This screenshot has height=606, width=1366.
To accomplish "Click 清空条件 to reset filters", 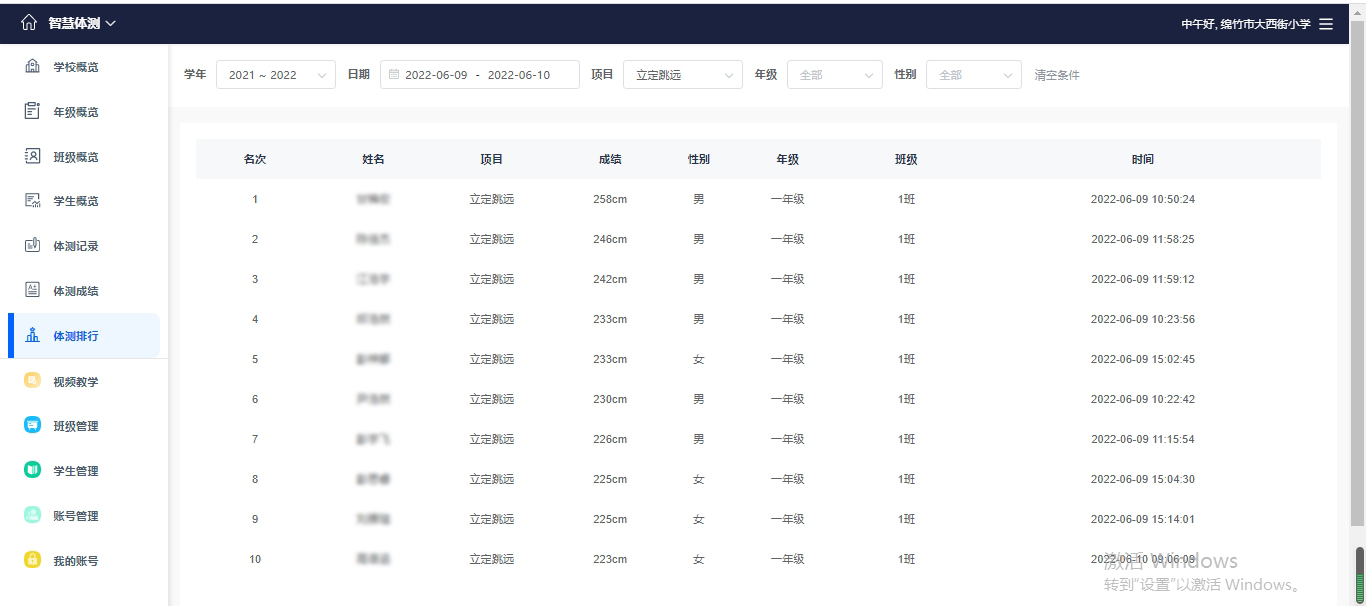I will tap(1056, 75).
